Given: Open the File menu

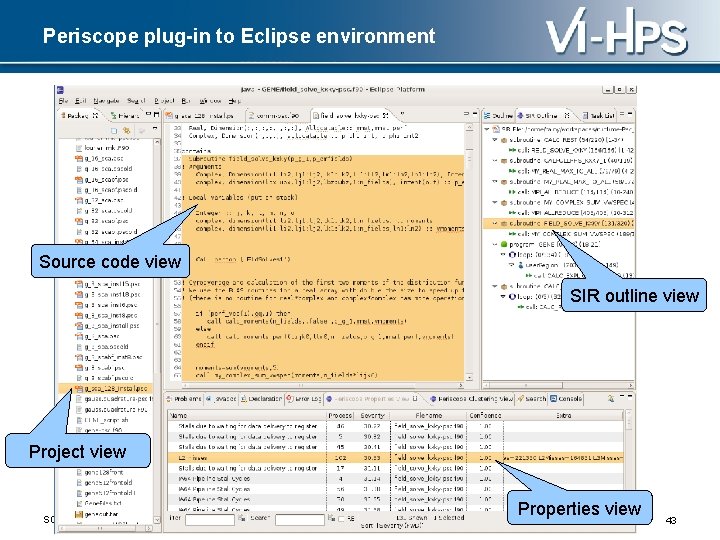Looking at the screenshot, I should point(63,101).
